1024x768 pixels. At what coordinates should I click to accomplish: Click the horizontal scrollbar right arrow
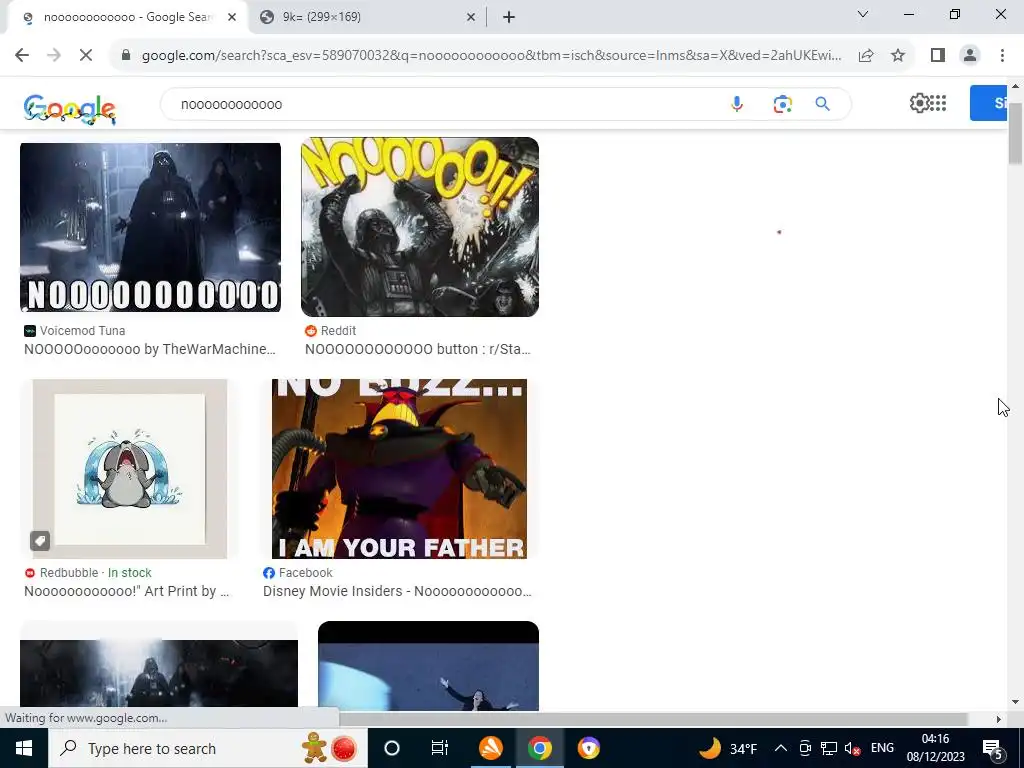point(998,719)
